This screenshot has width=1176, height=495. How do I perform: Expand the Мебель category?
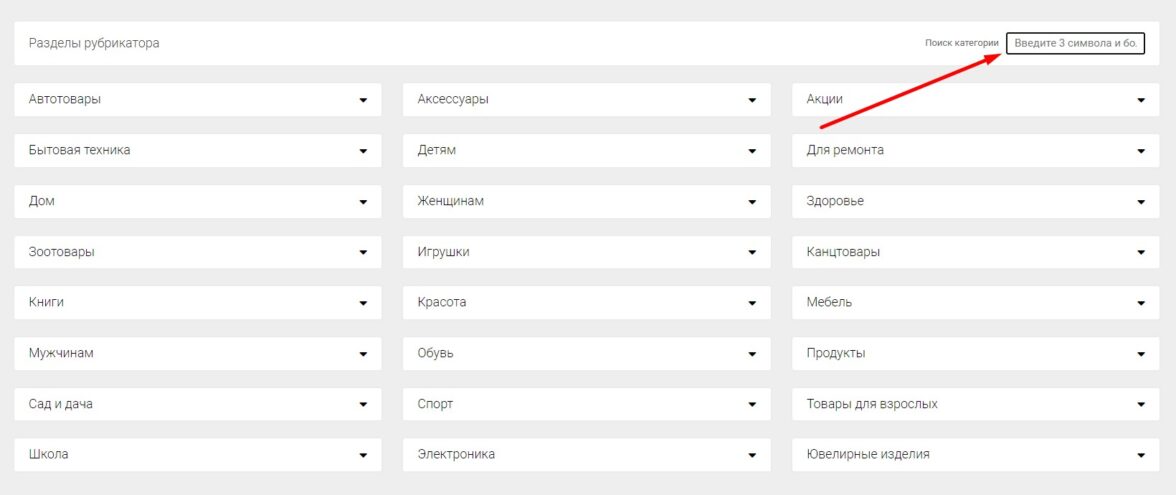tap(1141, 303)
